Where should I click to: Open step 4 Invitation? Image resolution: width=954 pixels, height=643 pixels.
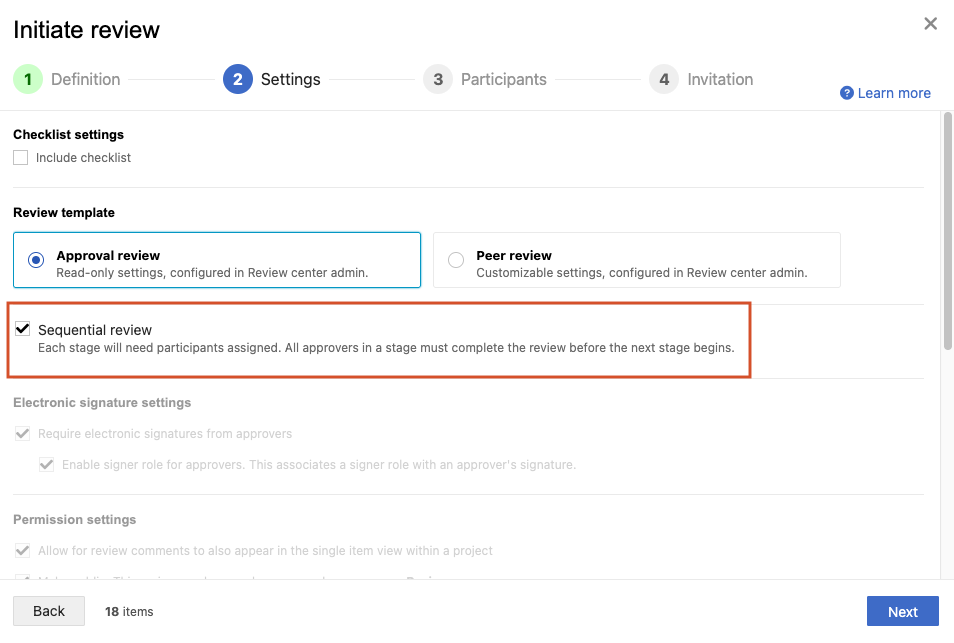click(x=701, y=79)
